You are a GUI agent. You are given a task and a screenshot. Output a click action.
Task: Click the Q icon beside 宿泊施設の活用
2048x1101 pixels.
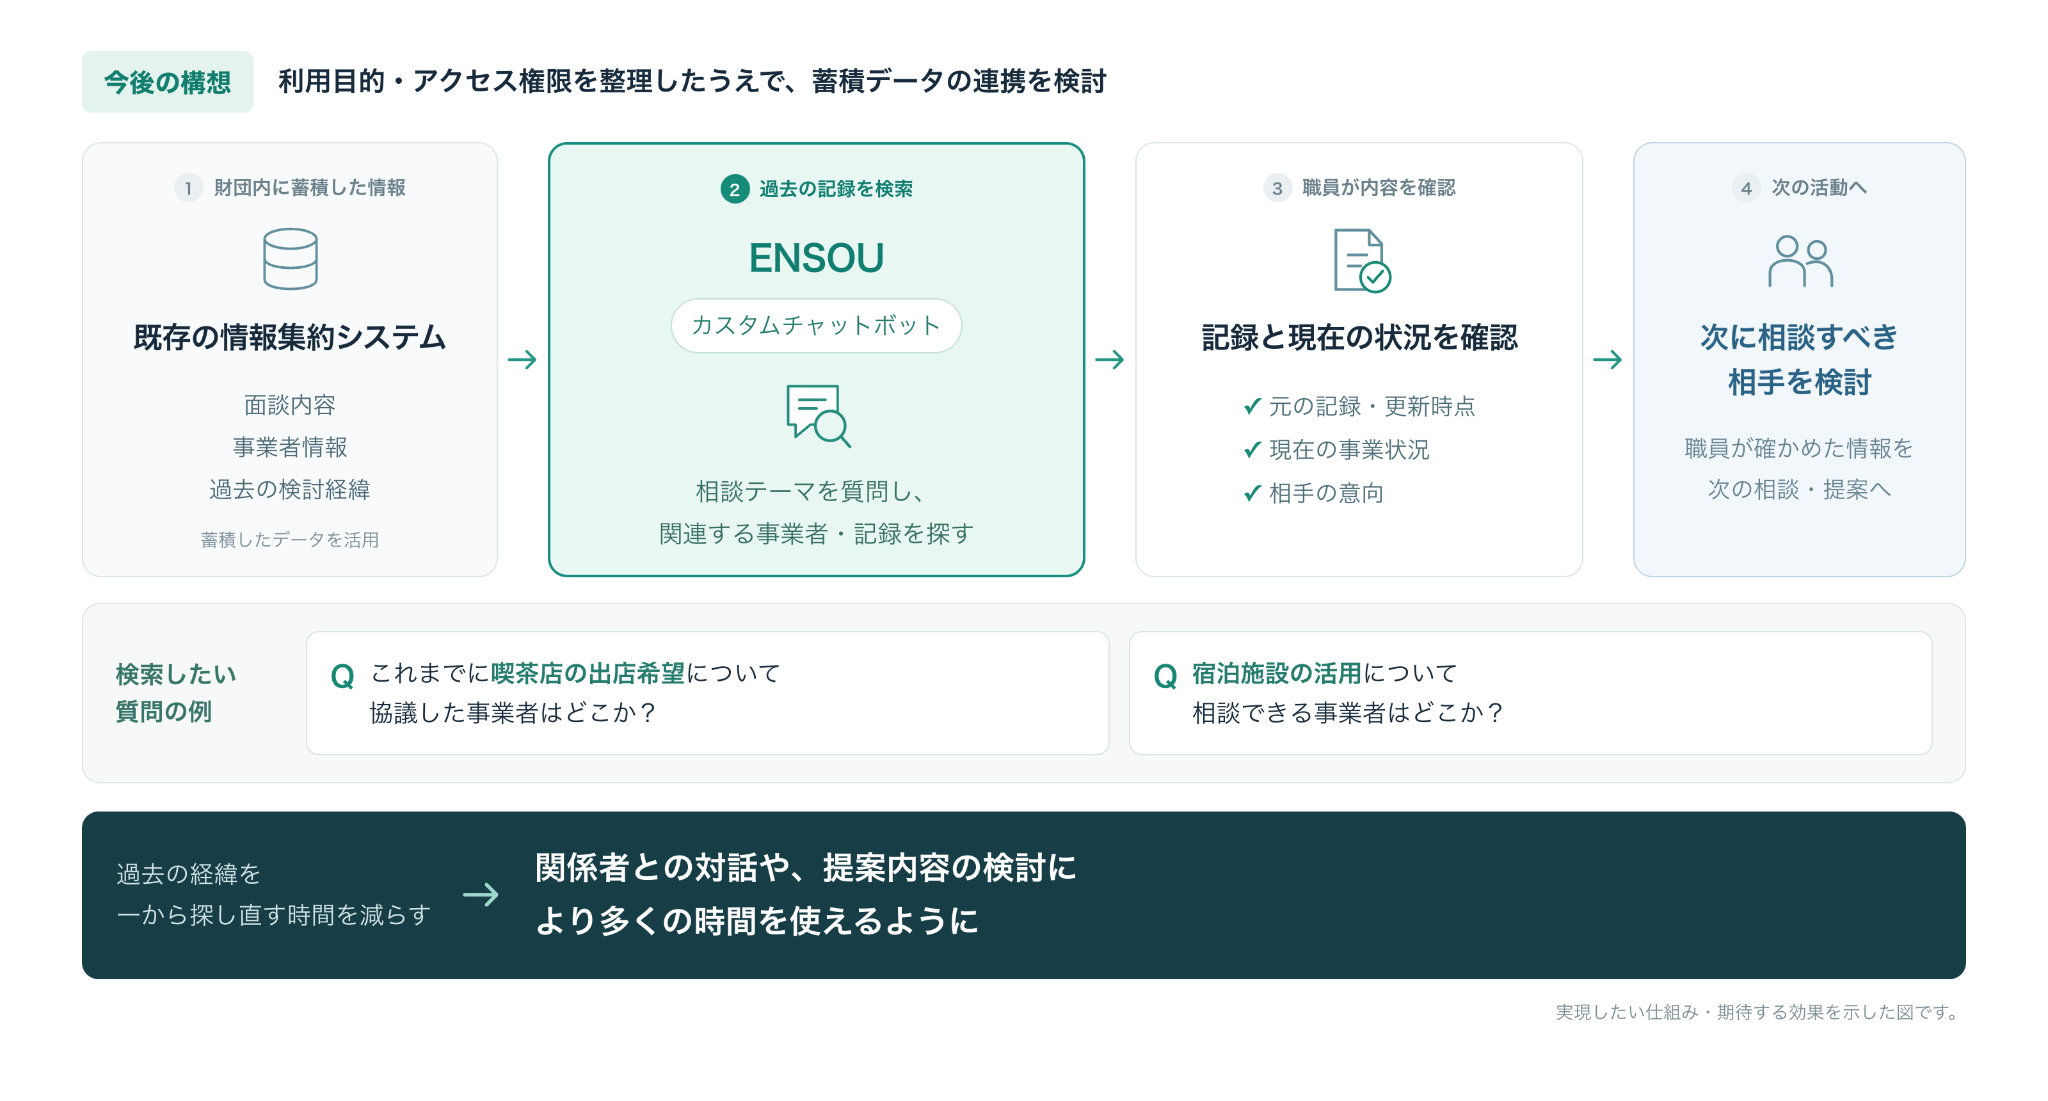coord(1165,677)
